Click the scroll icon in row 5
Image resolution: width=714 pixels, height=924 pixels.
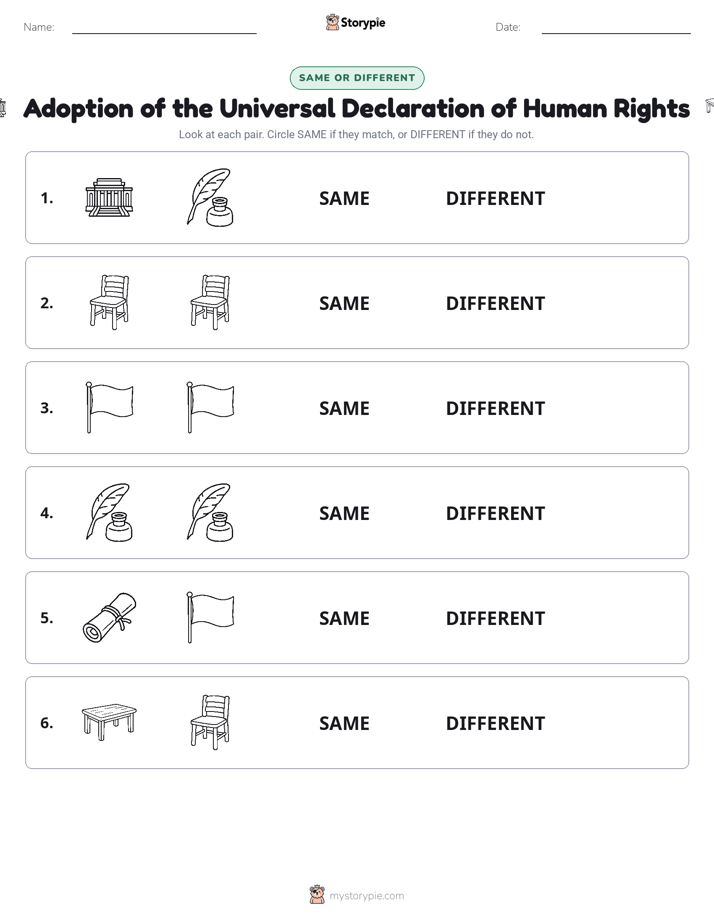pos(109,617)
